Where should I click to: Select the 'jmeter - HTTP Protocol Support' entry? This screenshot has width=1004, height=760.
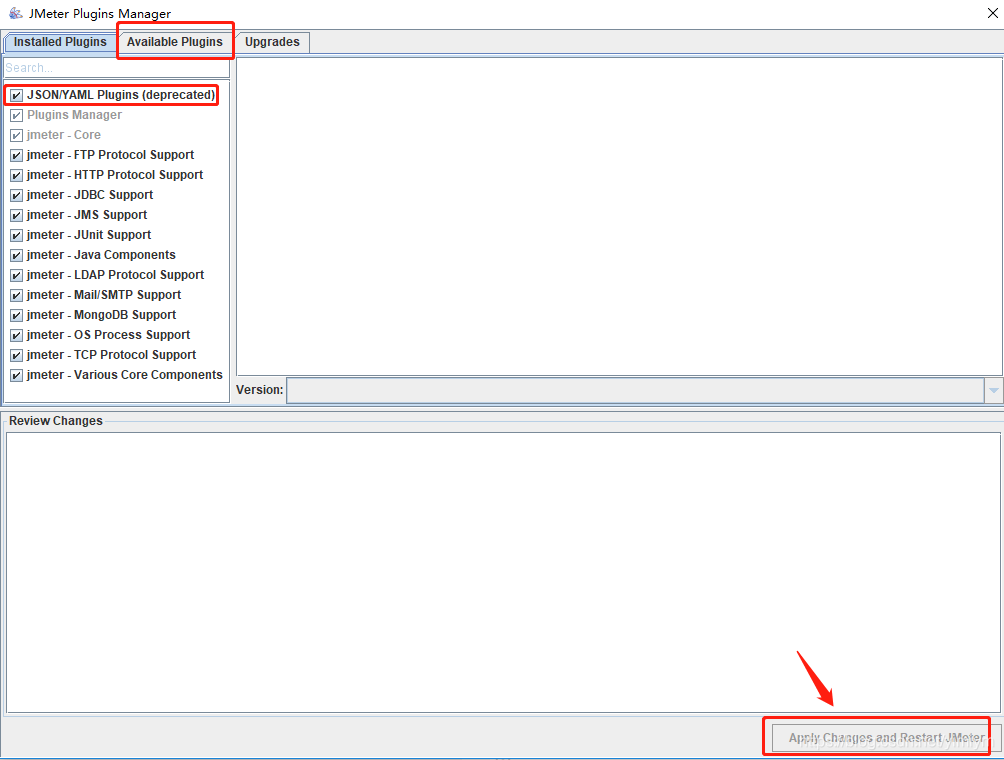(115, 175)
